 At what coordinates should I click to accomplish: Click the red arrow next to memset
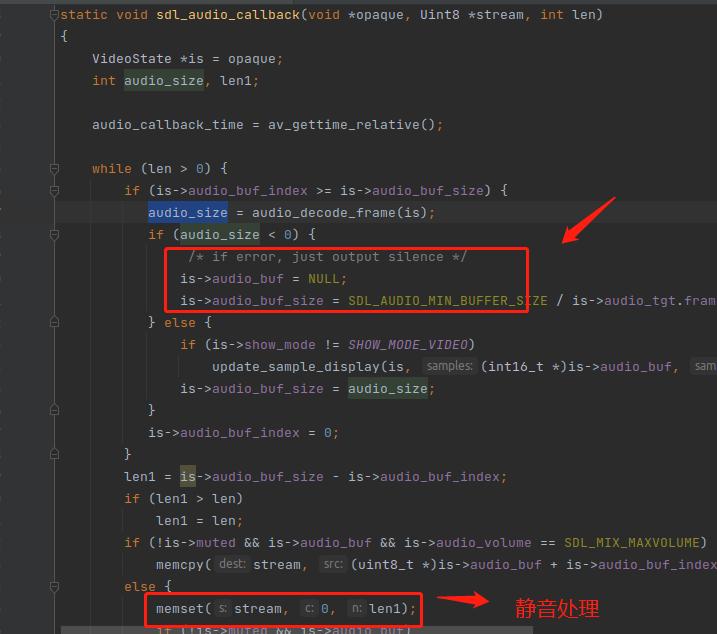(x=465, y=602)
